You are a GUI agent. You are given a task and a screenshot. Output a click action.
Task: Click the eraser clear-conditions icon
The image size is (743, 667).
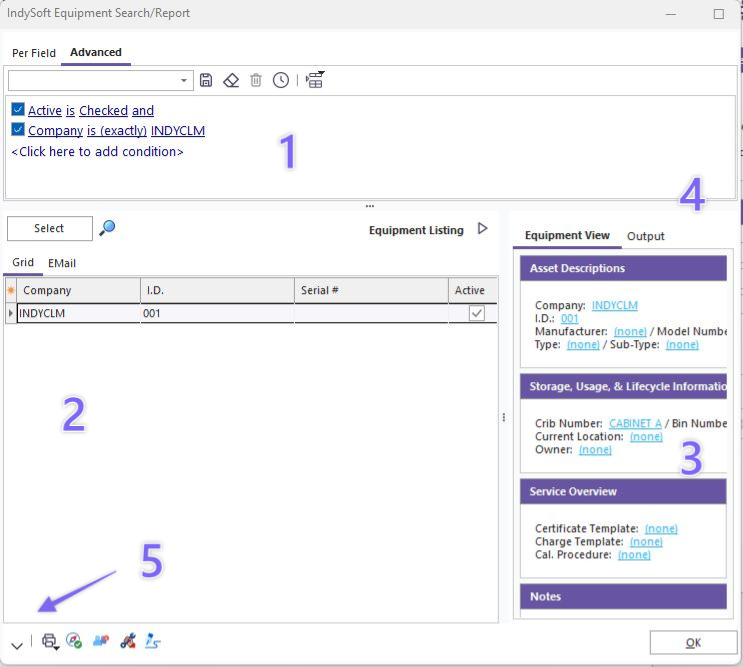[x=231, y=80]
